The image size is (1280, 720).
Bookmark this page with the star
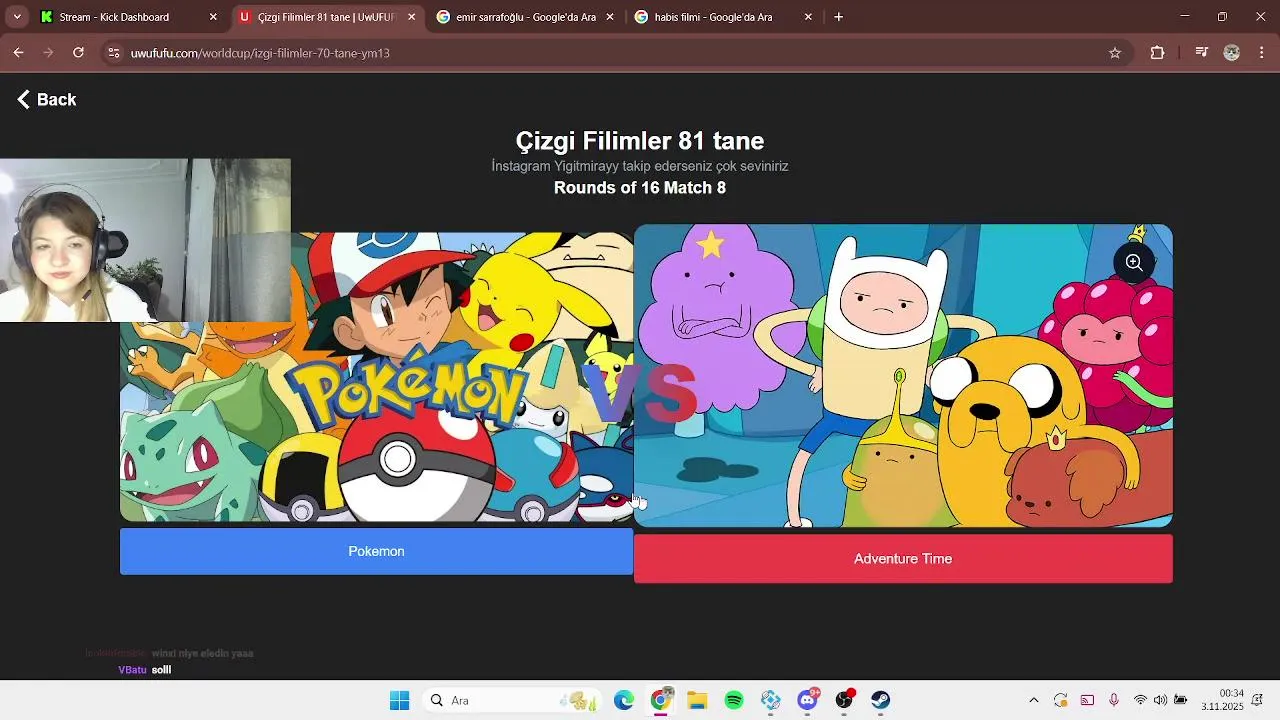[1115, 53]
